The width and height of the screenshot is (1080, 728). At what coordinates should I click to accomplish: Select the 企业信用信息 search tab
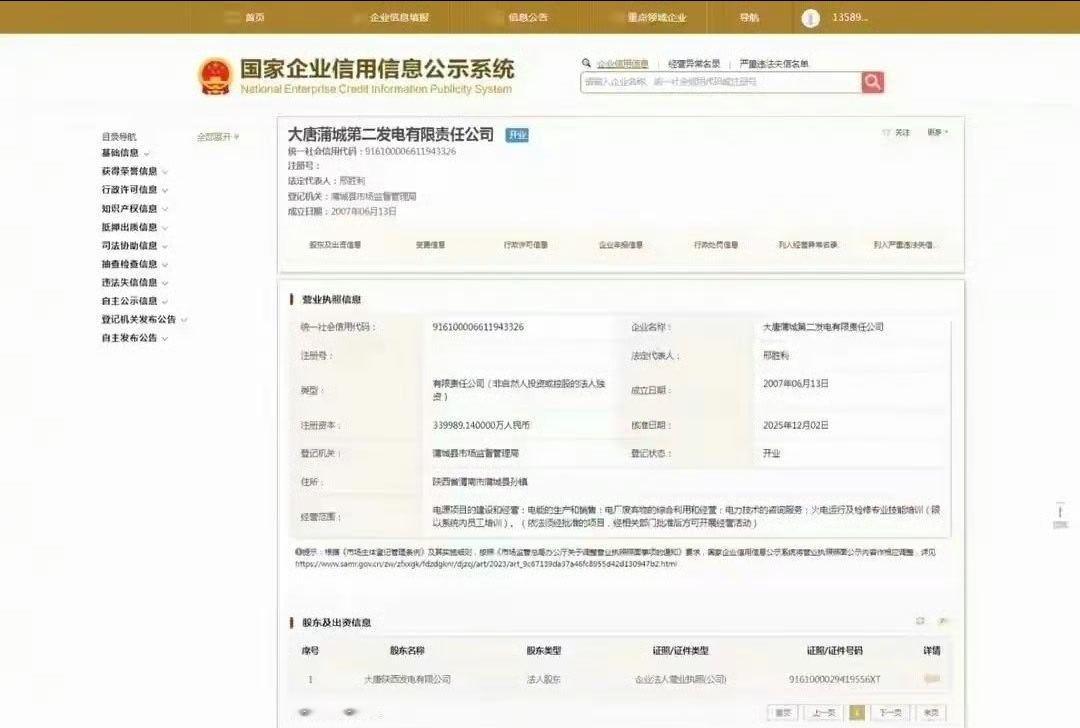(623, 63)
